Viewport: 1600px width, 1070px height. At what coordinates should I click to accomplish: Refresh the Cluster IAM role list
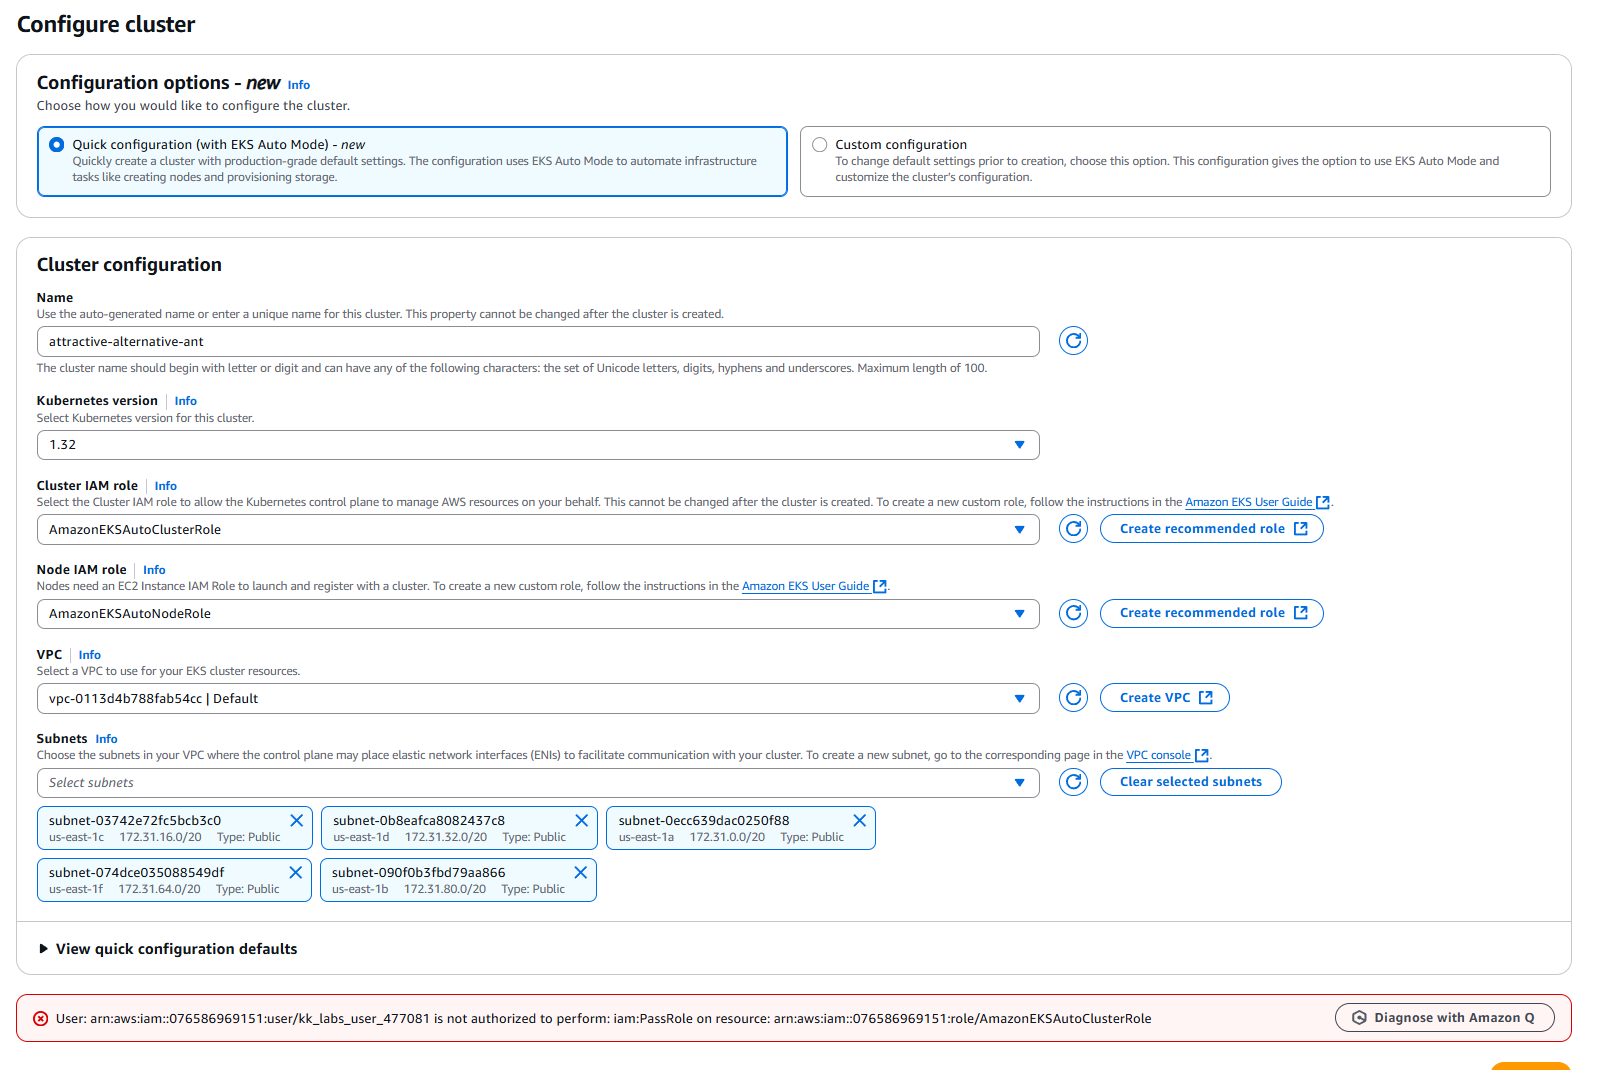point(1073,529)
